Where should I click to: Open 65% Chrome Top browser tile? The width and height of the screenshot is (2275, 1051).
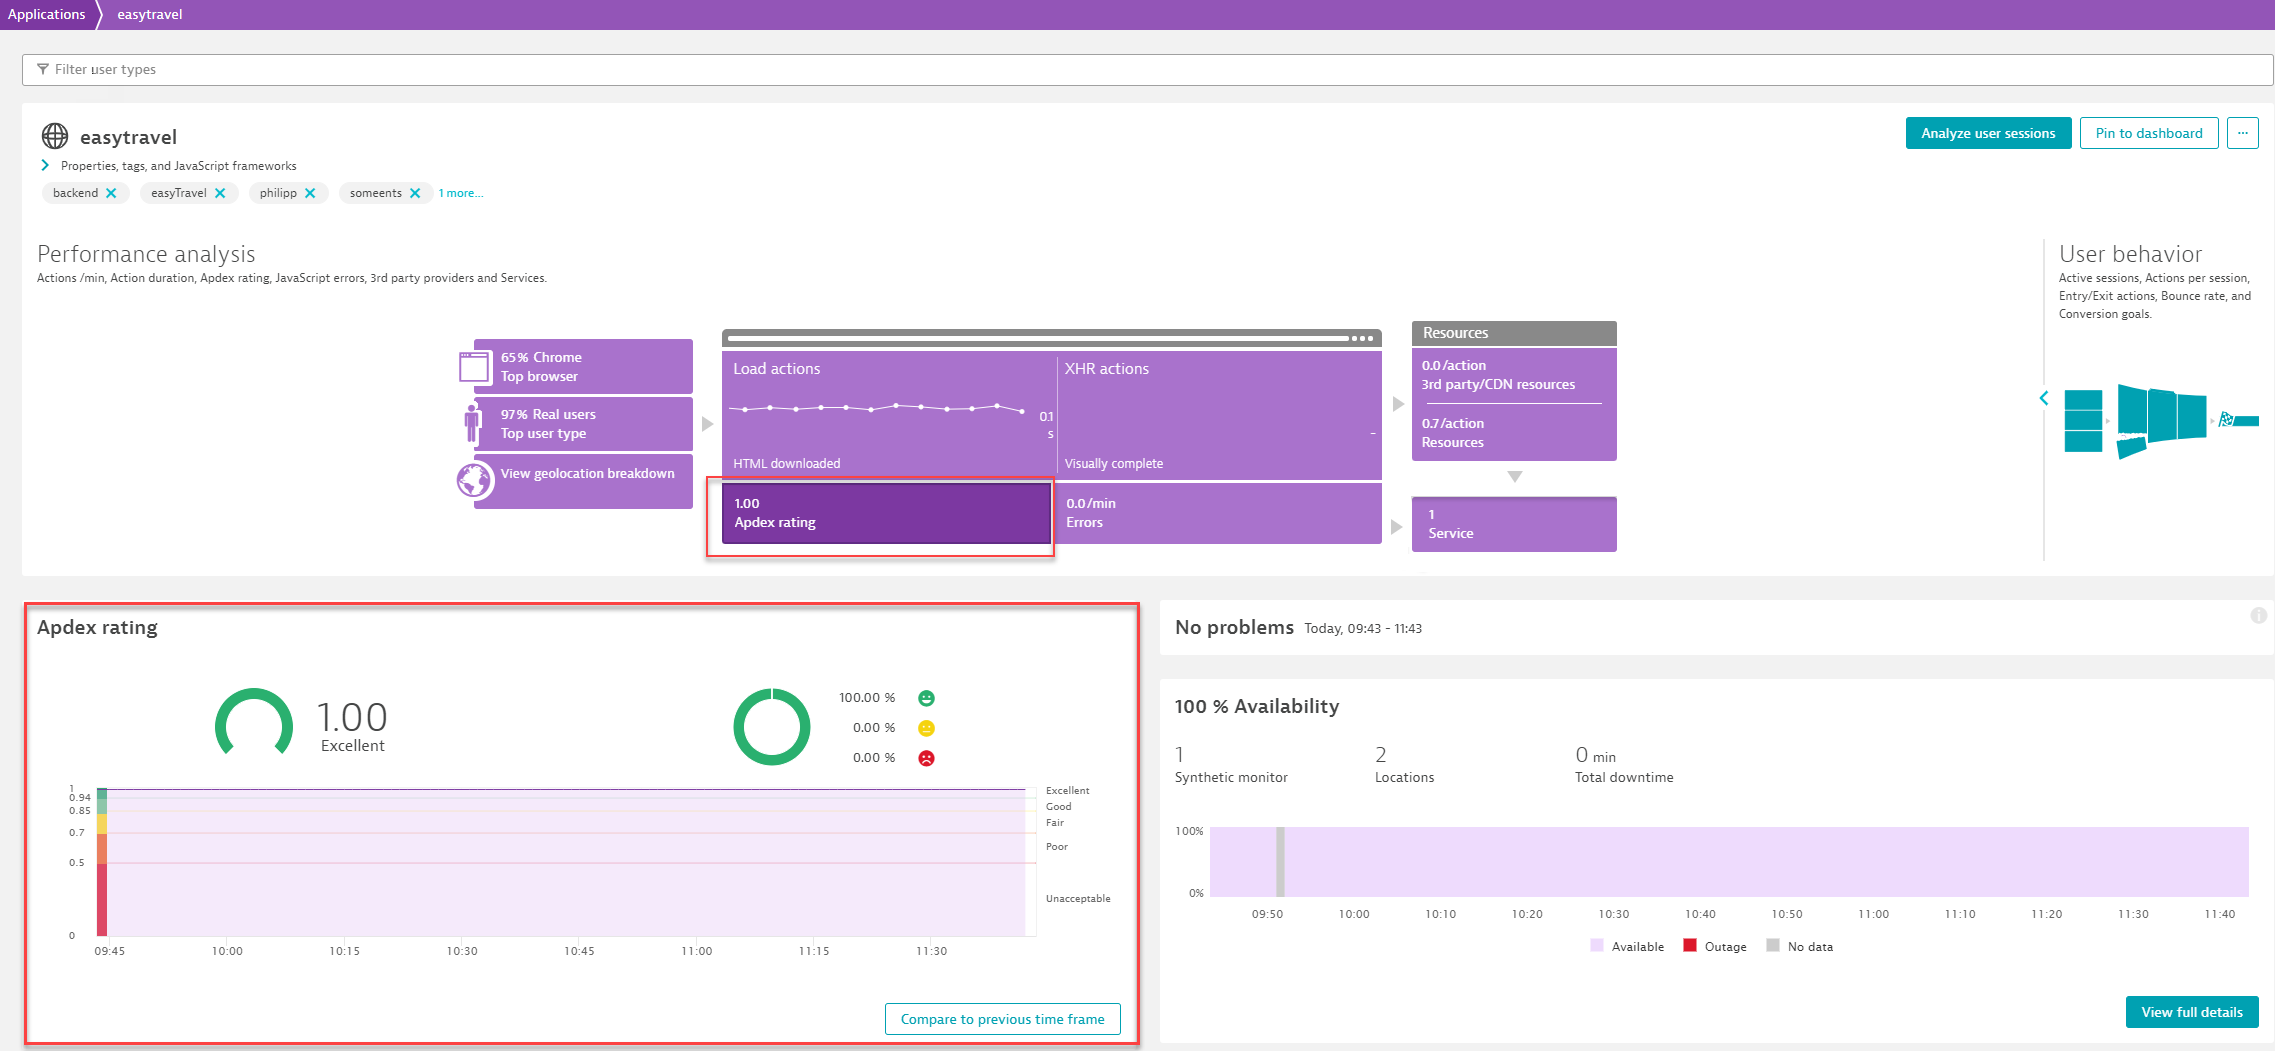(583, 366)
